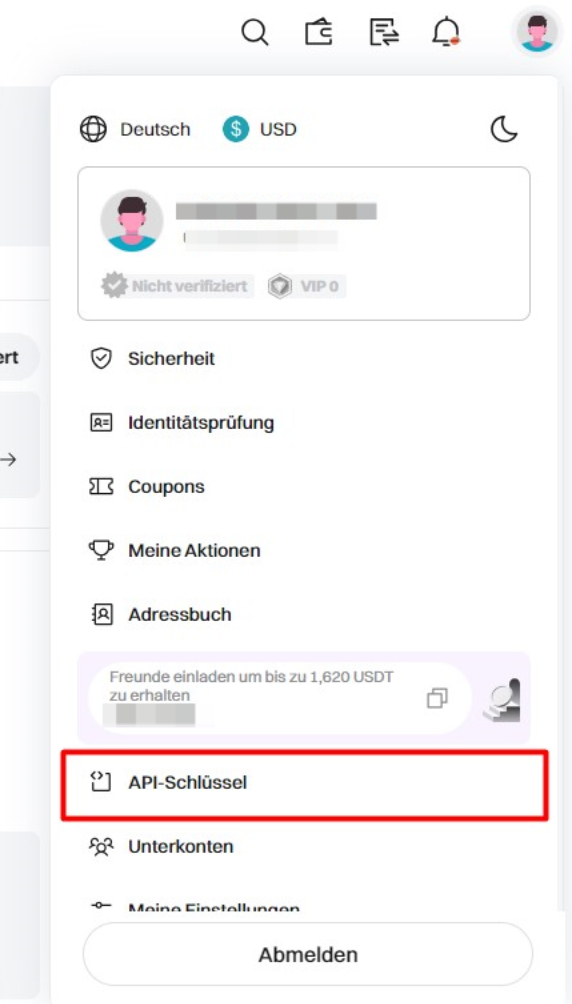The width and height of the screenshot is (572, 1004).
Task: Click the large profile avatar in card
Action: pos(132,220)
